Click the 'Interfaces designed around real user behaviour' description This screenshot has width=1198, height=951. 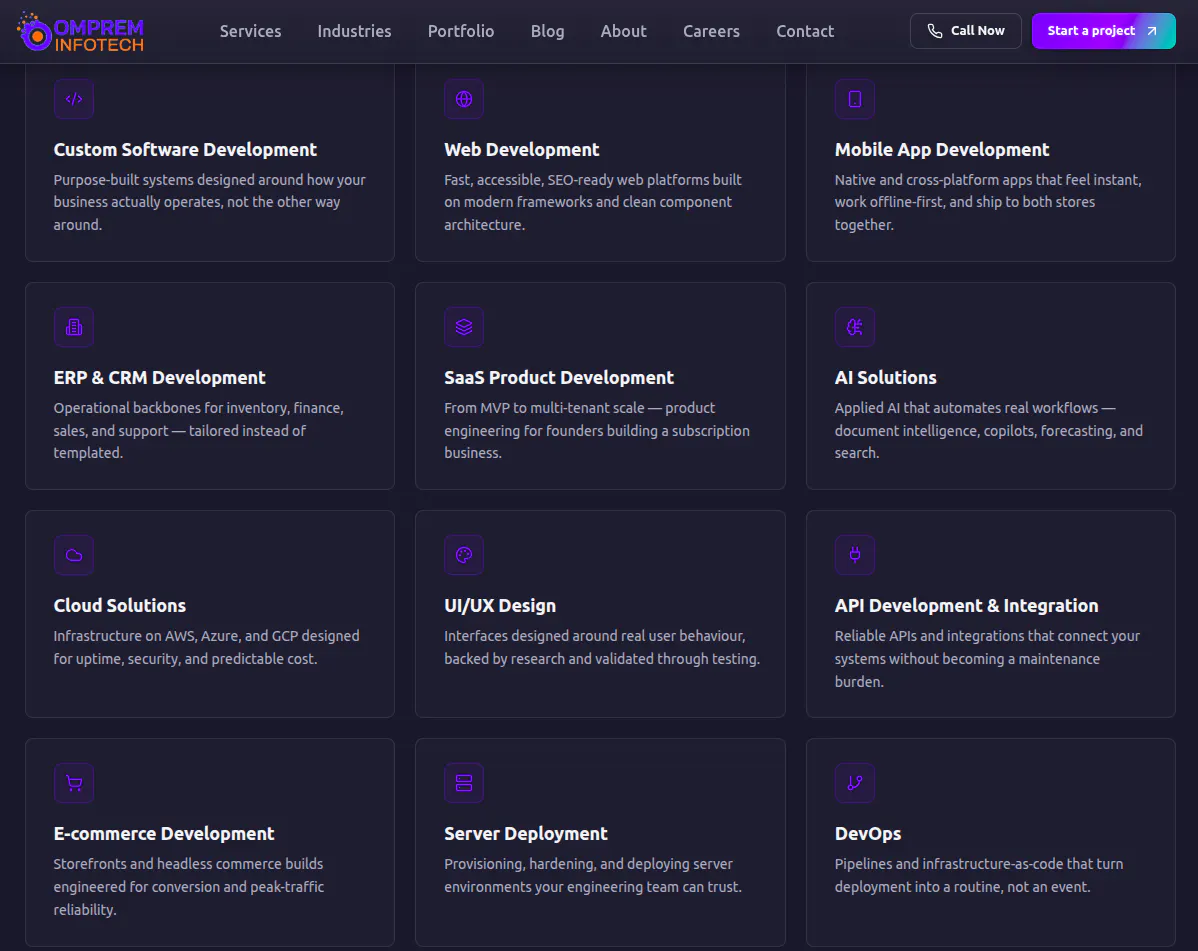pyautogui.click(x=602, y=647)
